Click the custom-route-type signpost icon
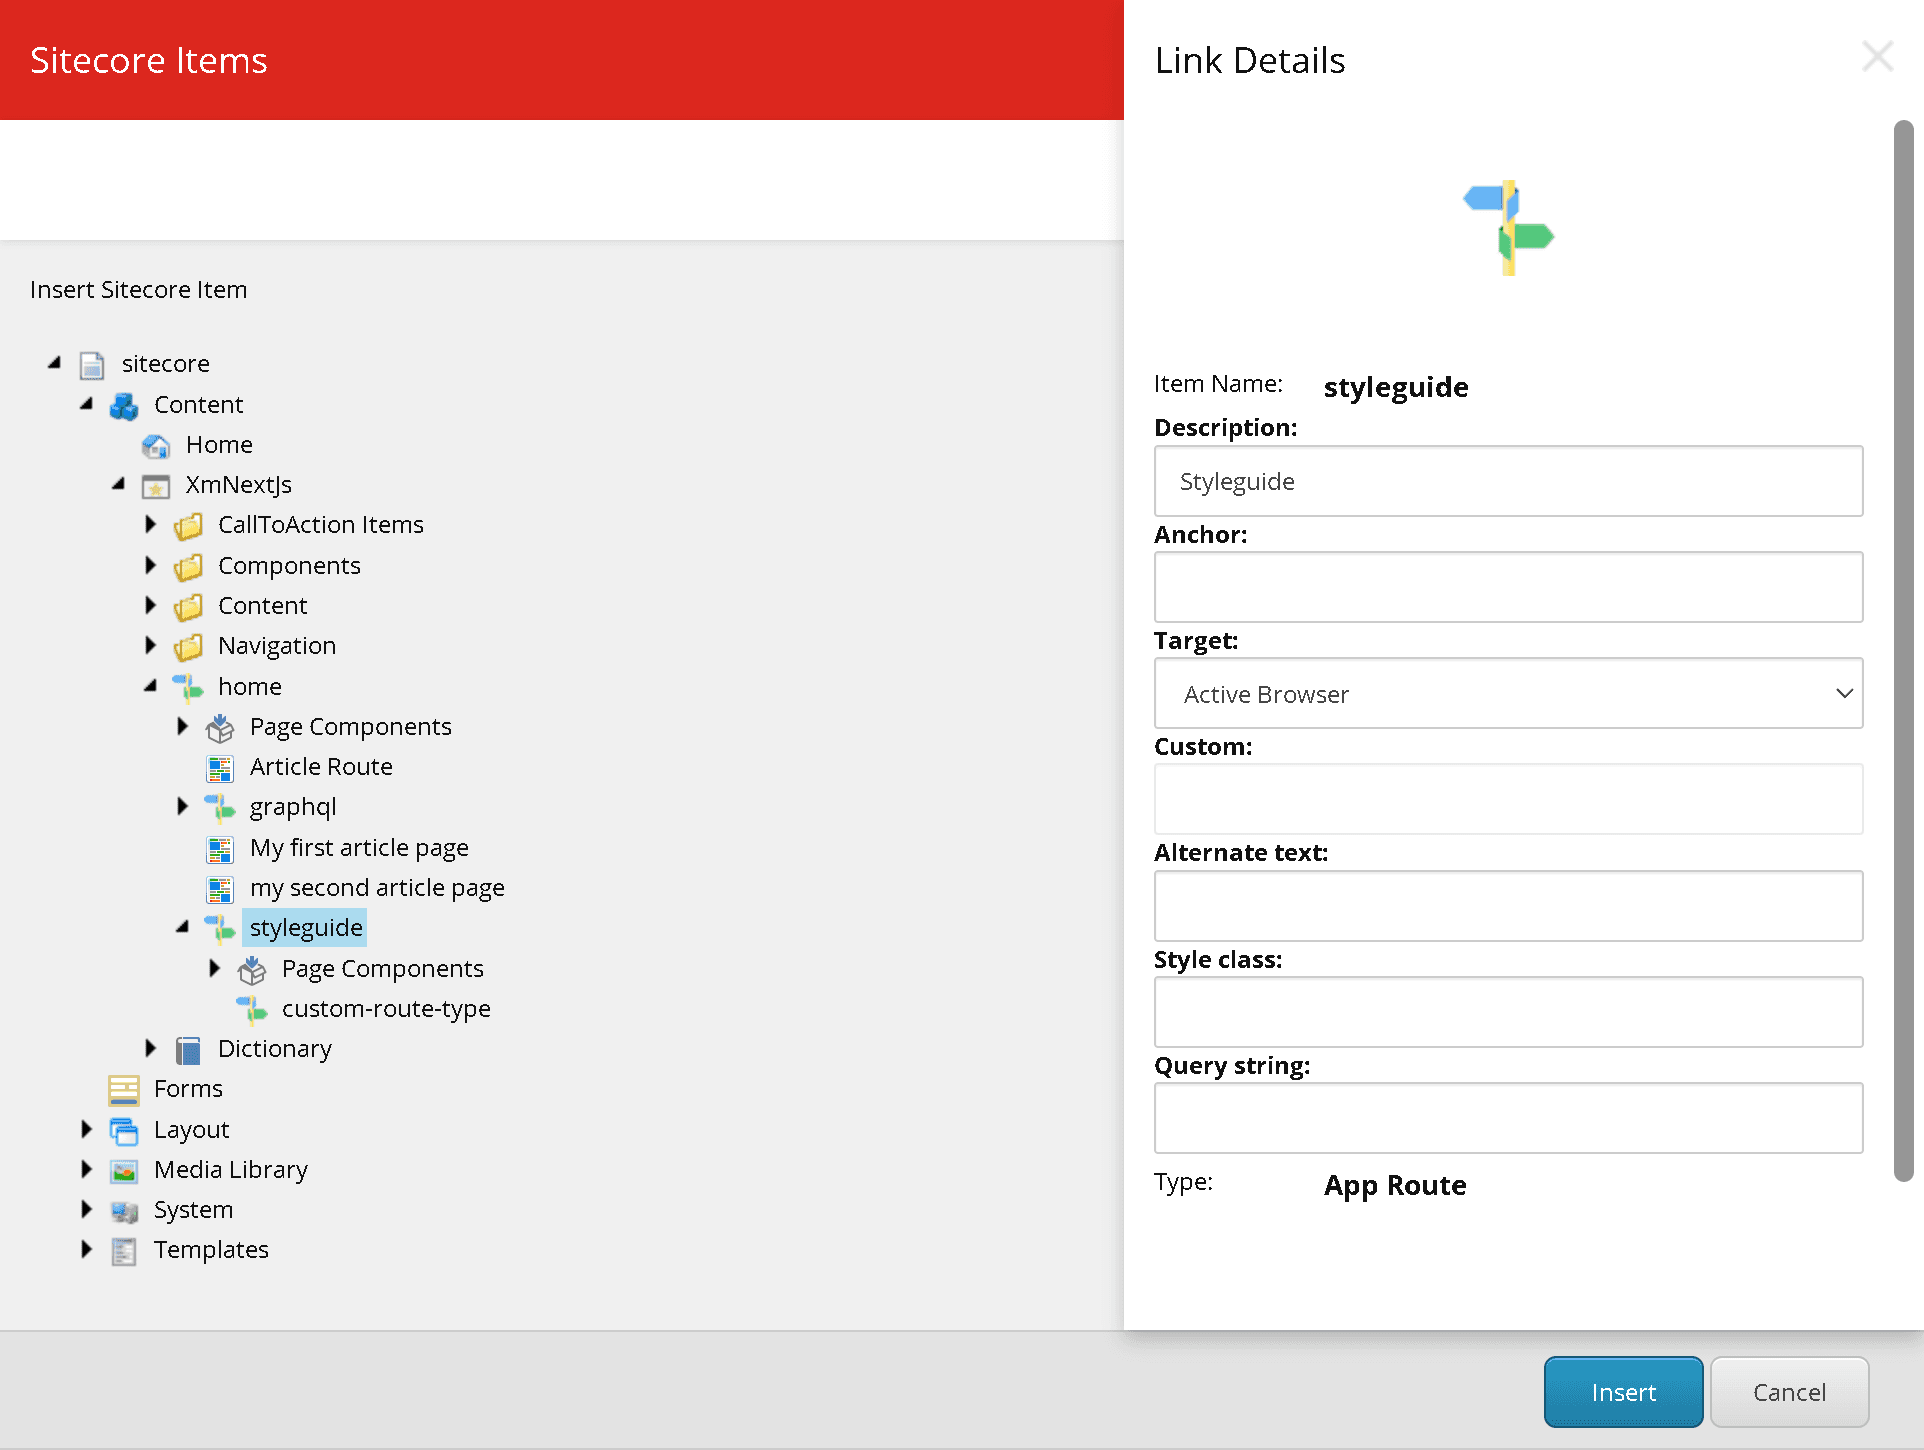 (252, 1010)
